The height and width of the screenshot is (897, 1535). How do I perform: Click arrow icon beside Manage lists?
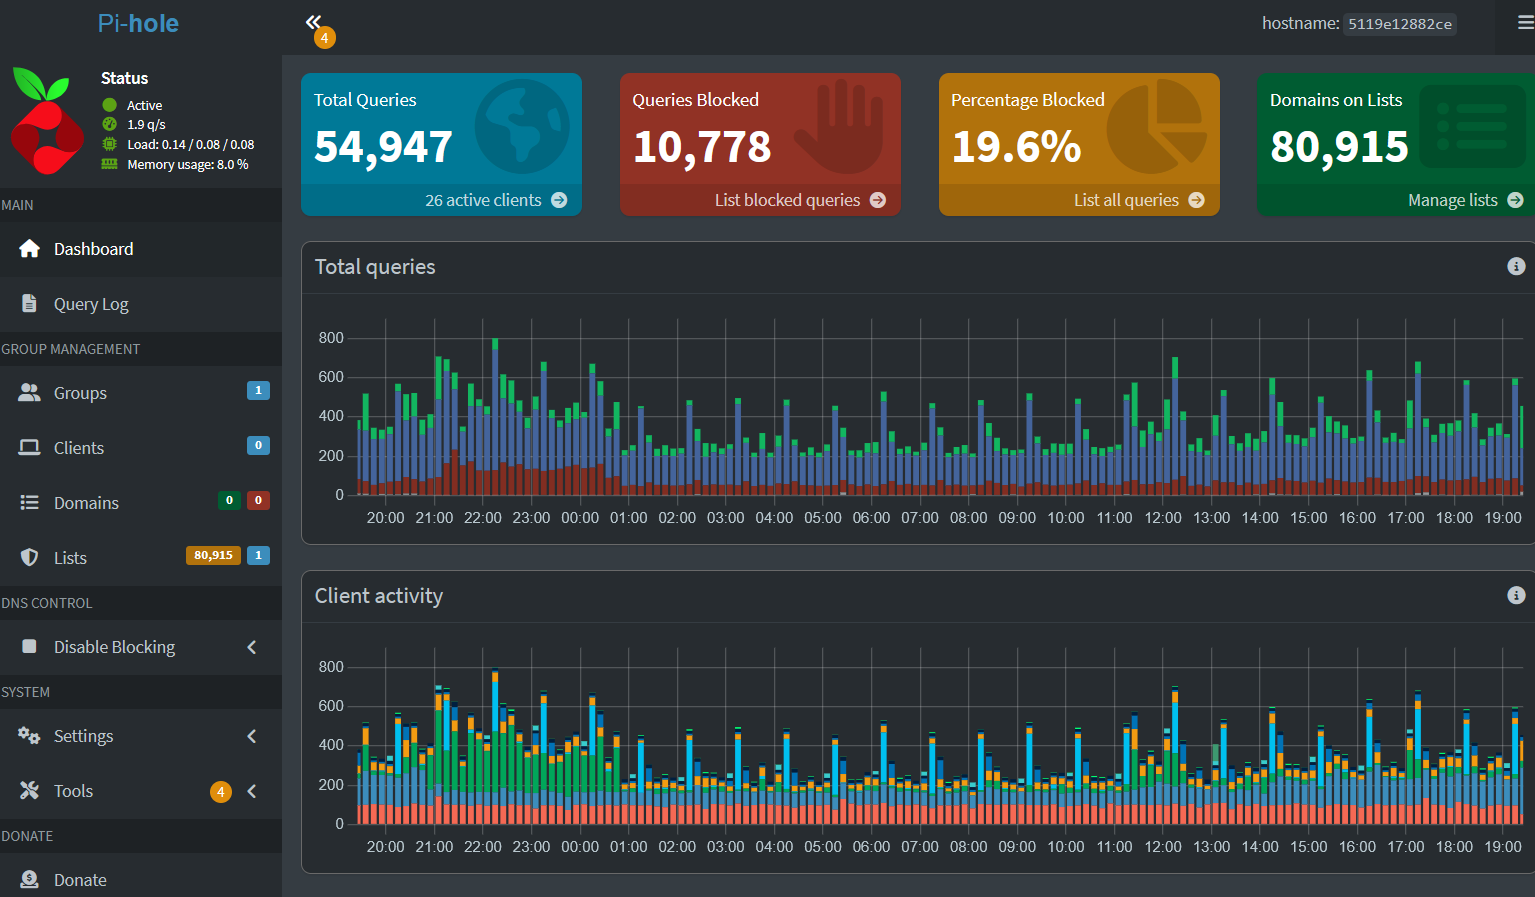[x=1515, y=200]
